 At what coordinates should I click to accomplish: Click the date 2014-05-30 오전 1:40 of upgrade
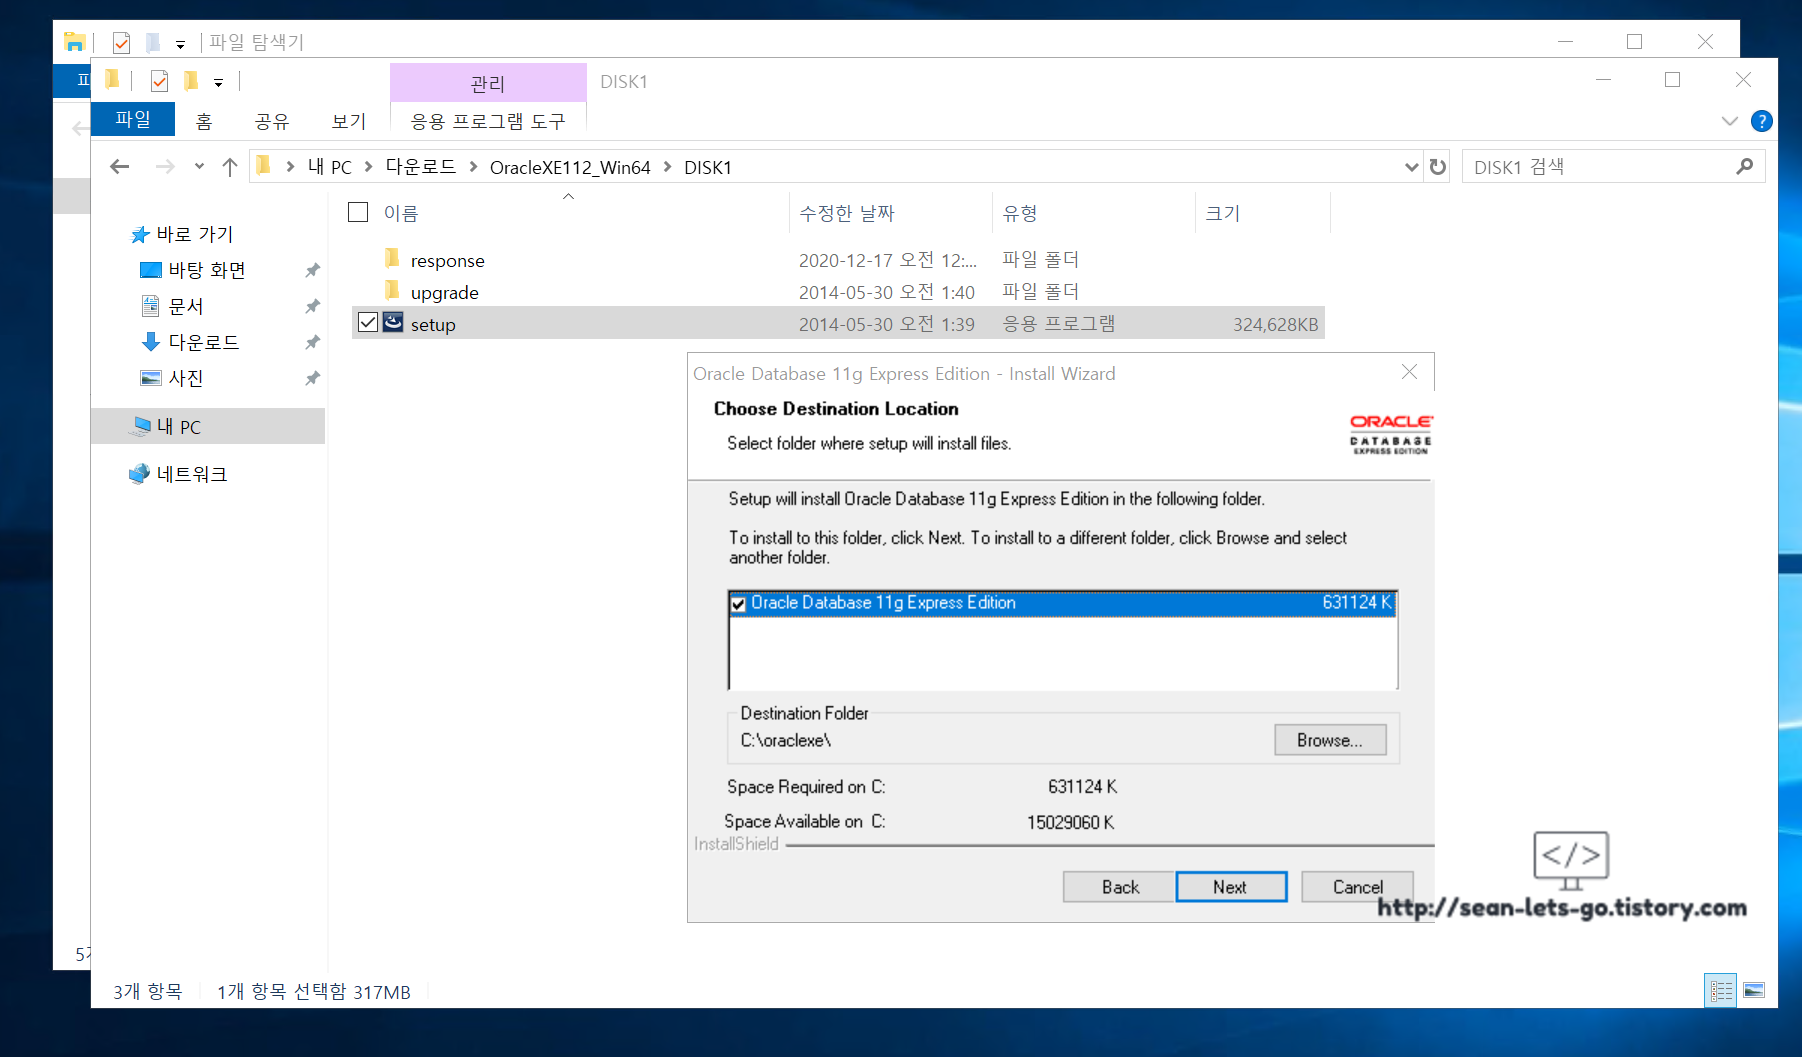coord(886,293)
